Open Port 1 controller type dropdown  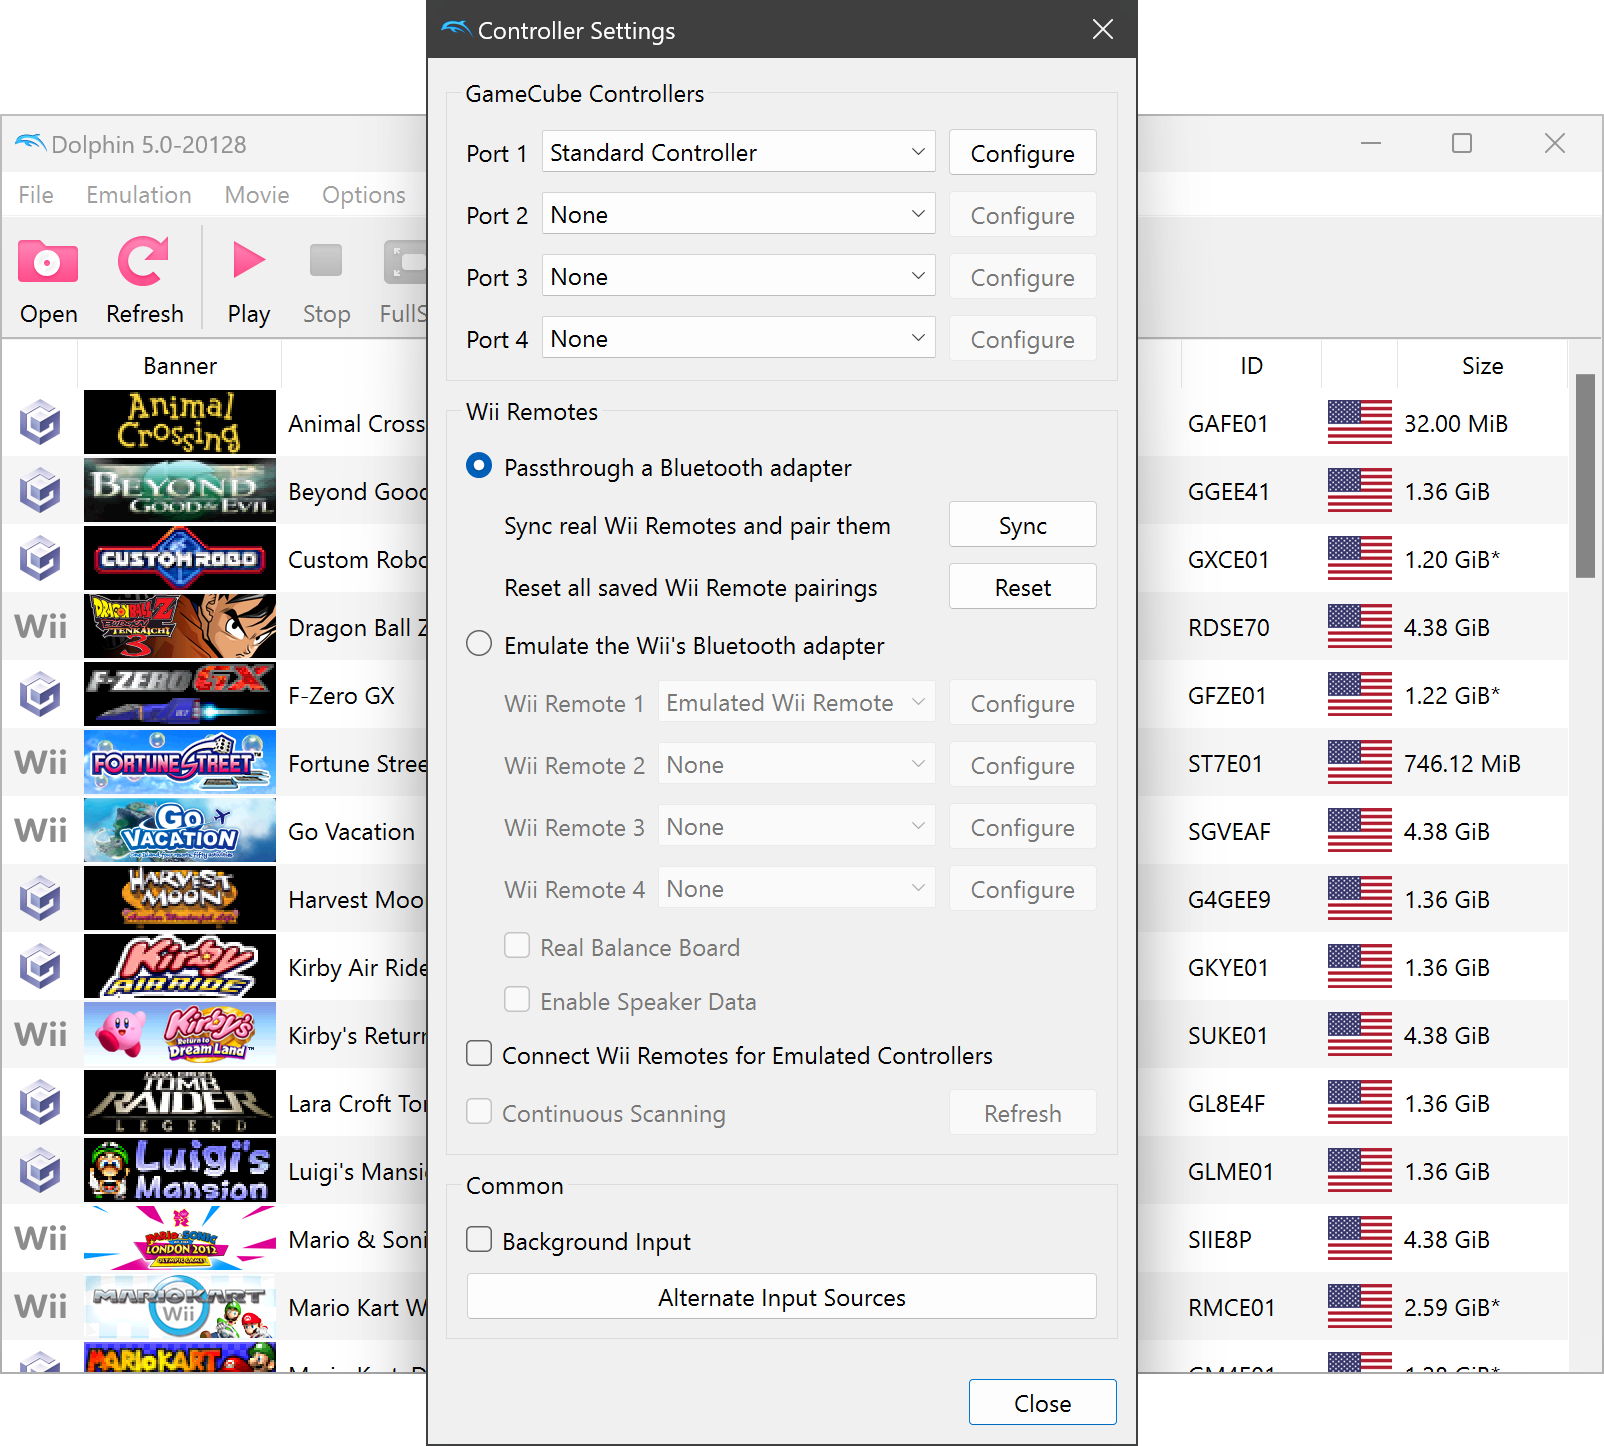tap(739, 152)
